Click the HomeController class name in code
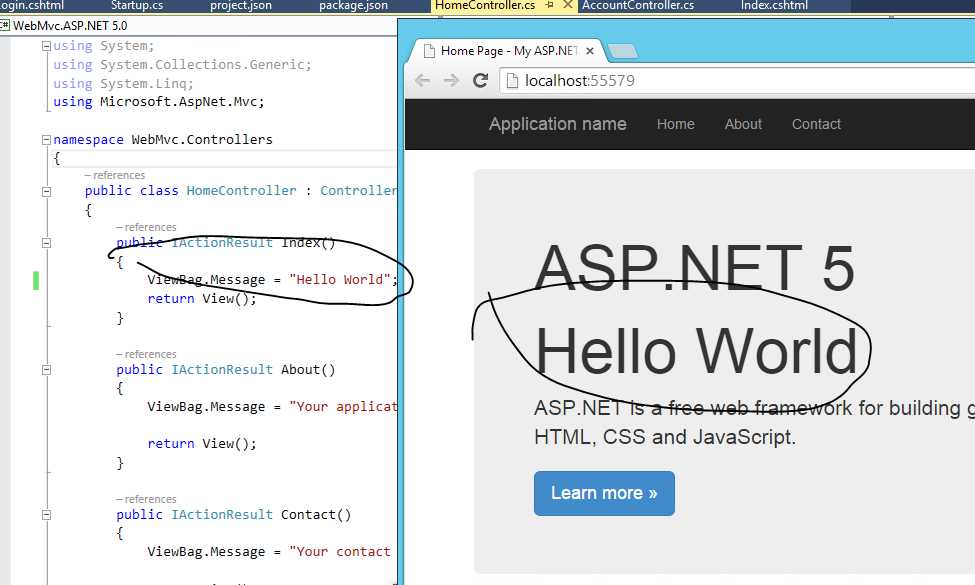Image resolution: width=975 pixels, height=585 pixels. click(x=241, y=191)
